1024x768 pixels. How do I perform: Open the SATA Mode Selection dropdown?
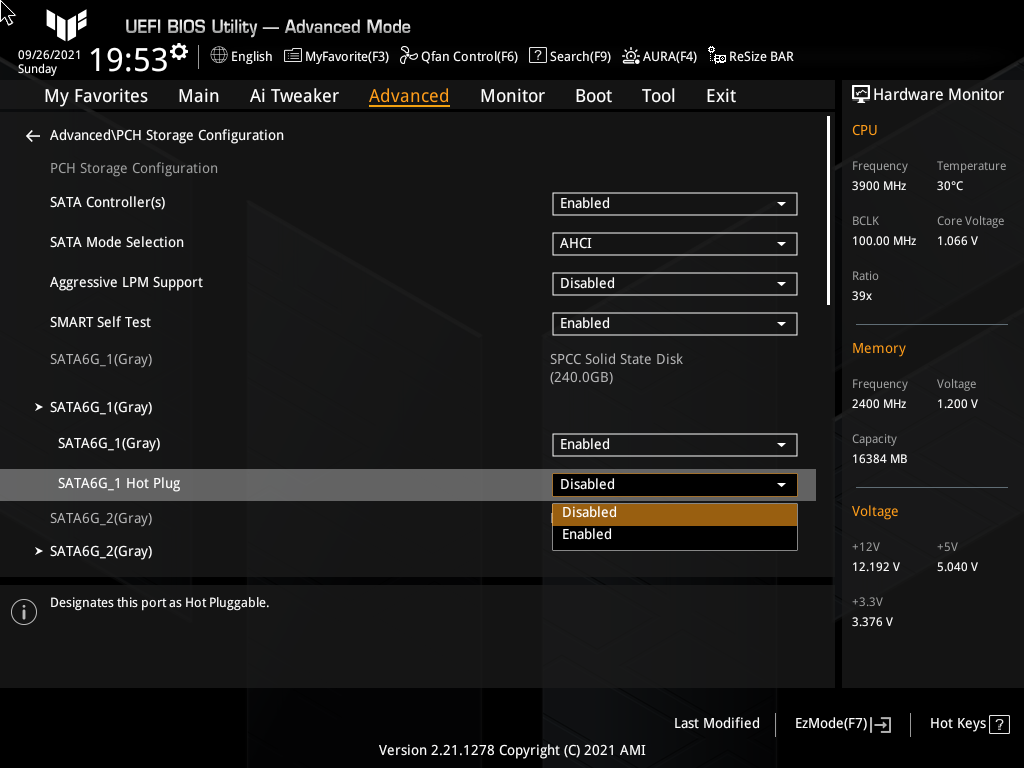(674, 243)
